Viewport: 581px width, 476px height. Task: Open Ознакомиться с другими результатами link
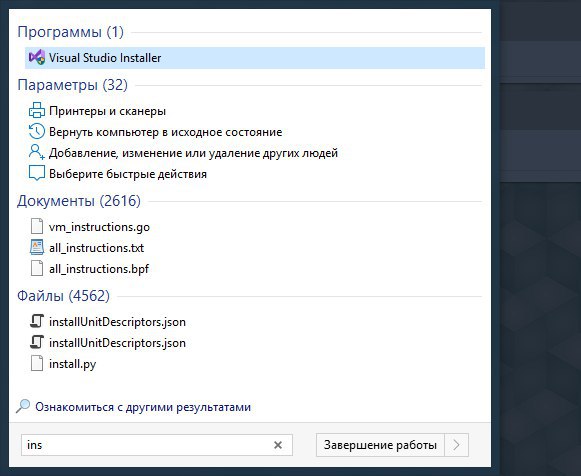143,407
